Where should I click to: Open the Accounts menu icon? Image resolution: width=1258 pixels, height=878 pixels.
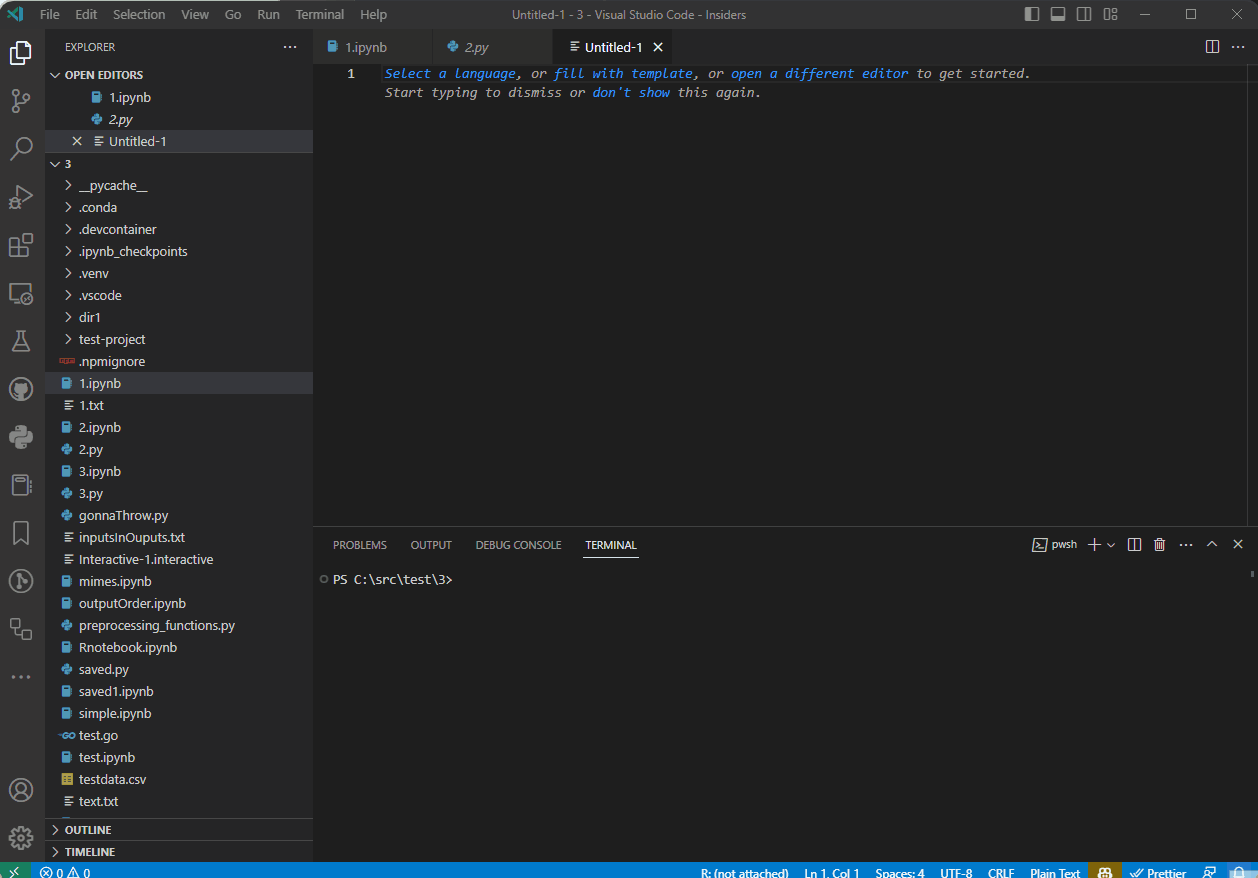21,790
